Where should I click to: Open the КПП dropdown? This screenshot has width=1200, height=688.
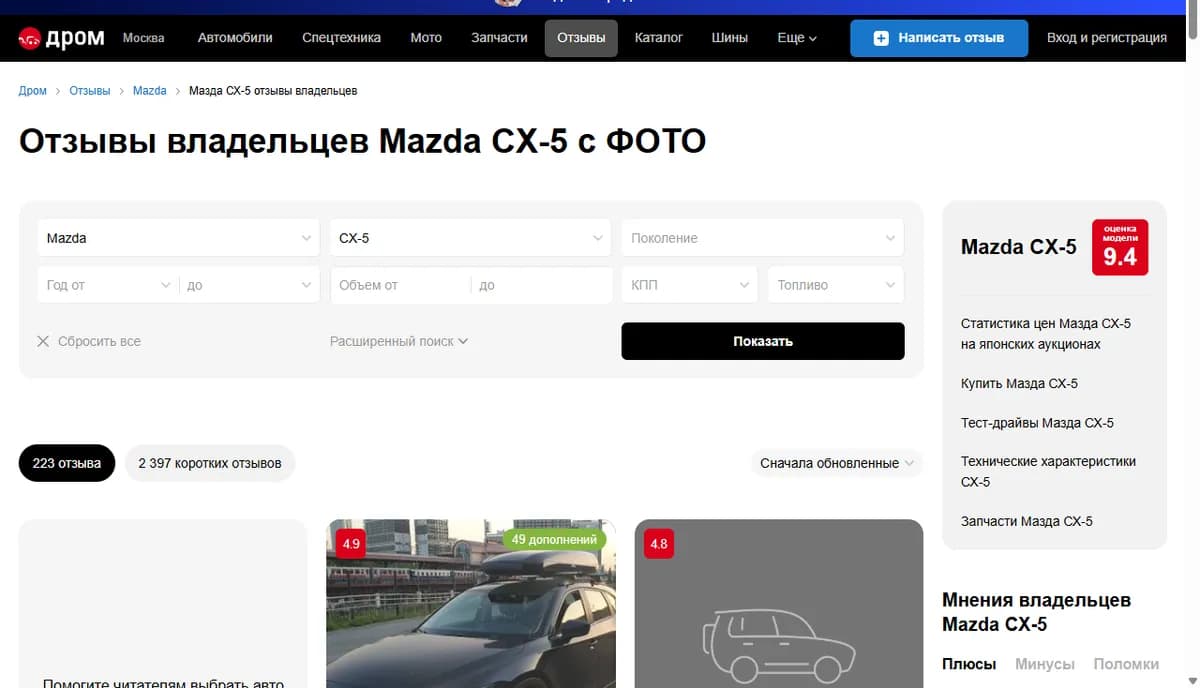(690, 285)
